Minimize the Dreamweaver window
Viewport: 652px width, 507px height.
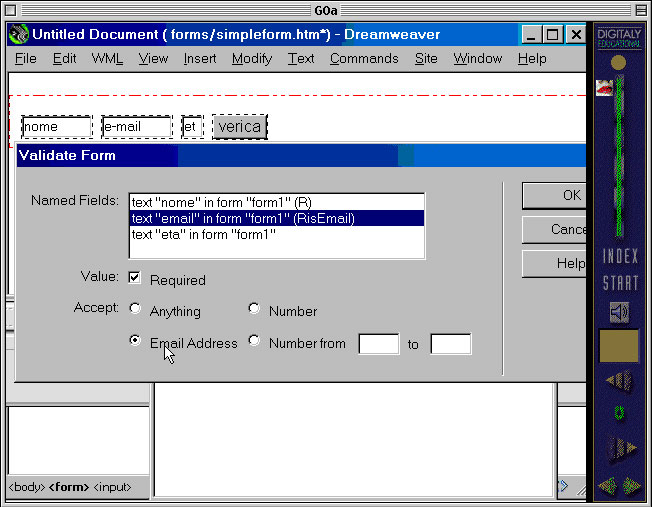(x=531, y=35)
